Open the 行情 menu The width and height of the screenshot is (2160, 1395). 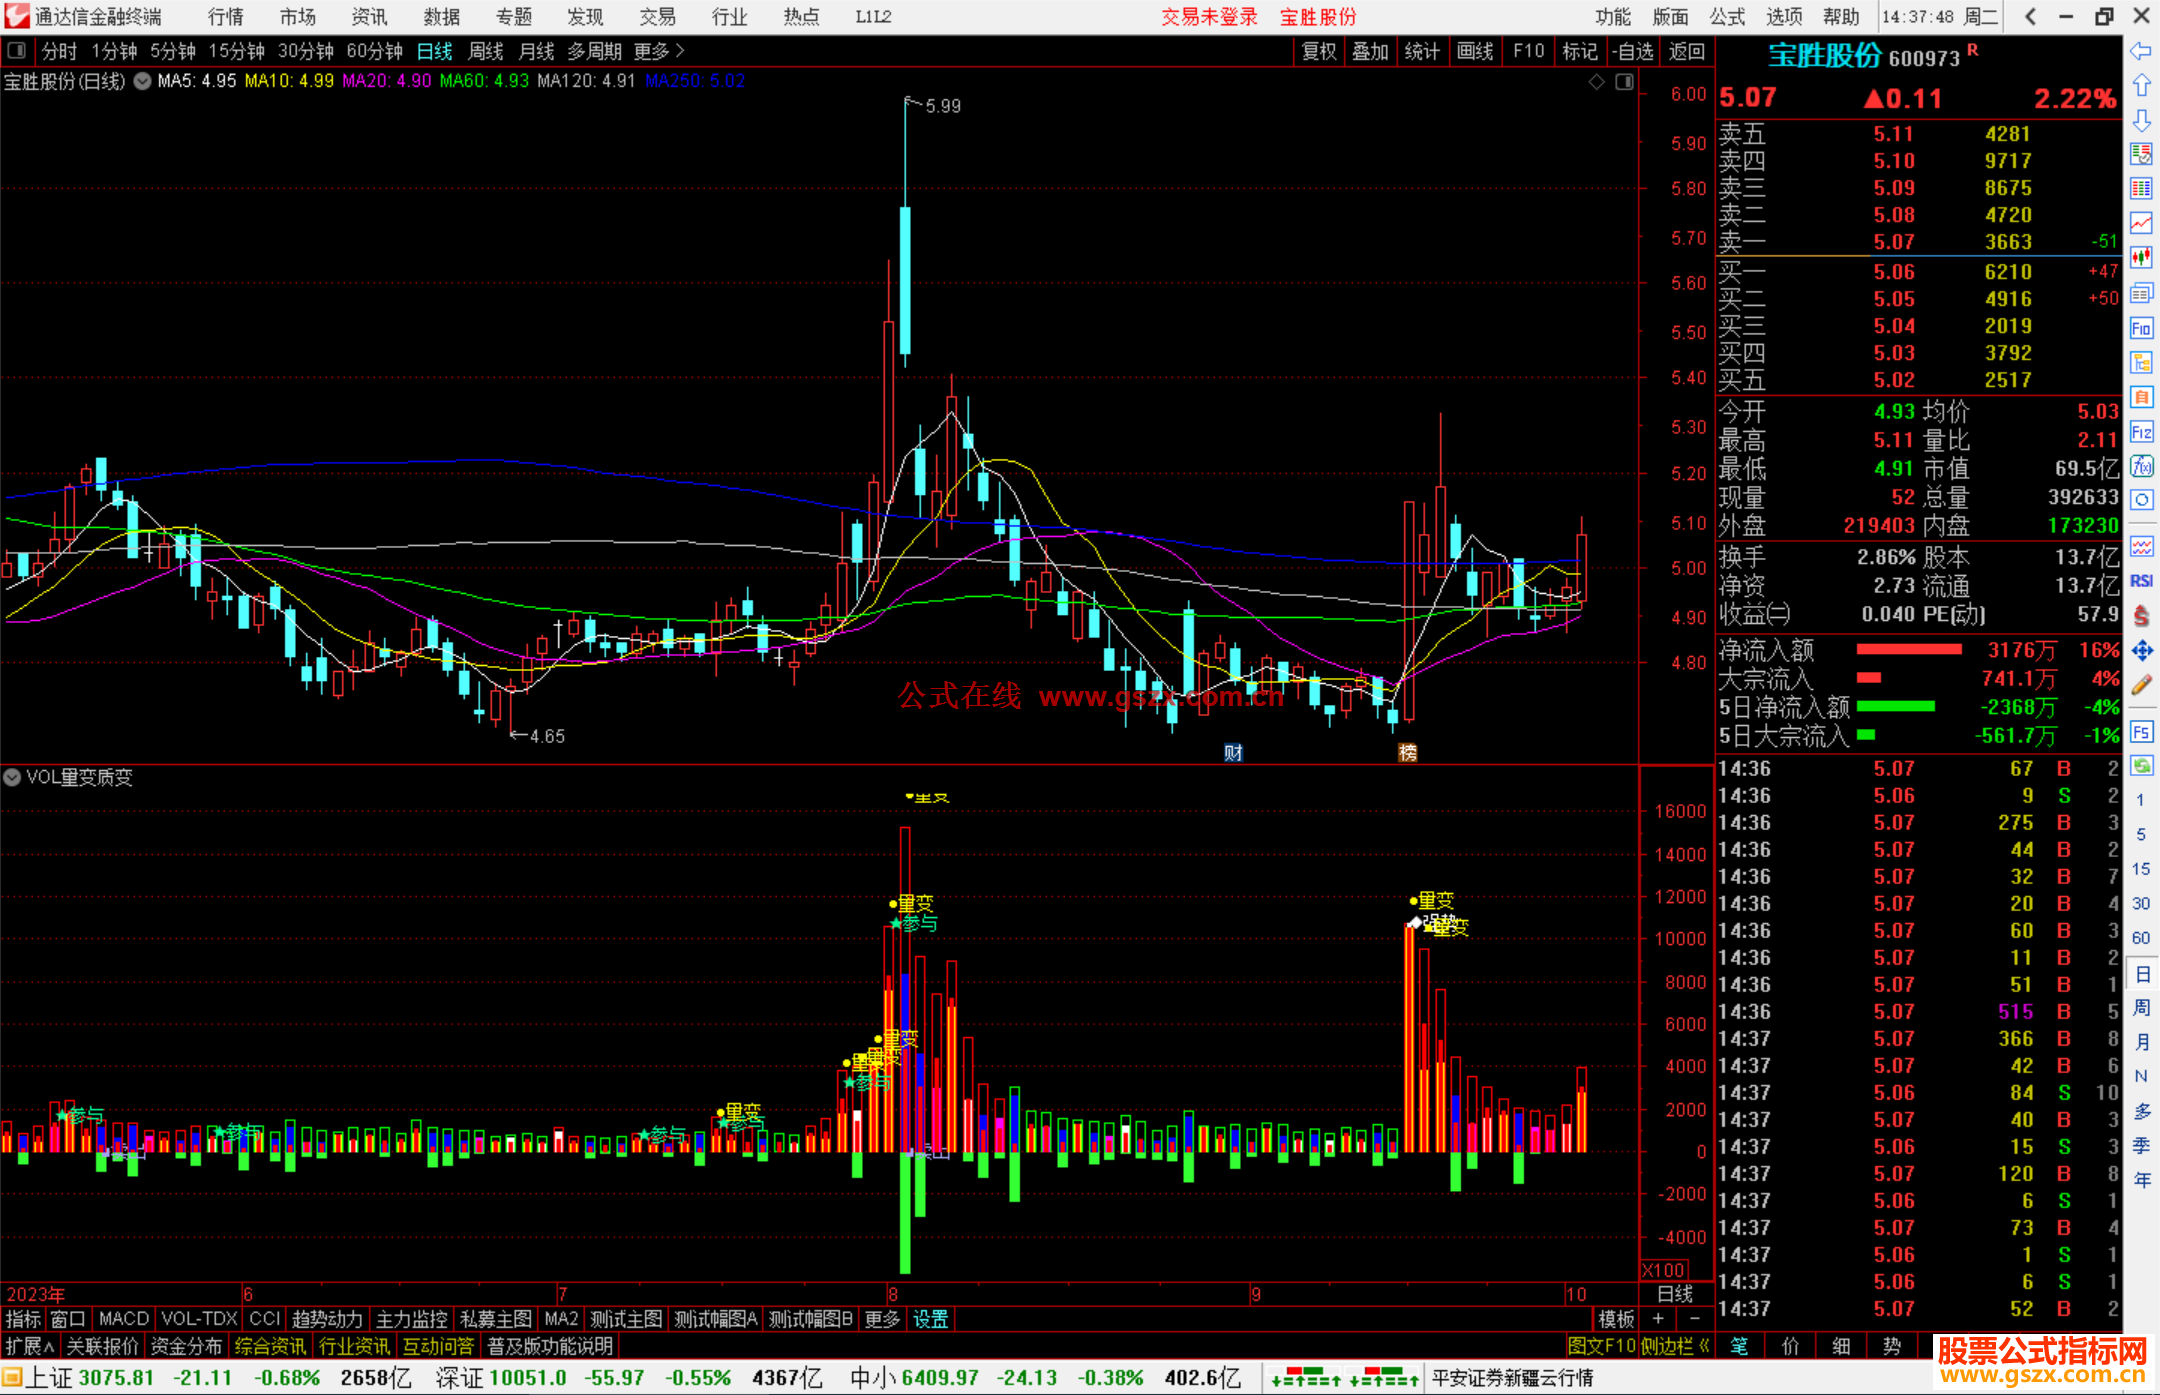225,17
